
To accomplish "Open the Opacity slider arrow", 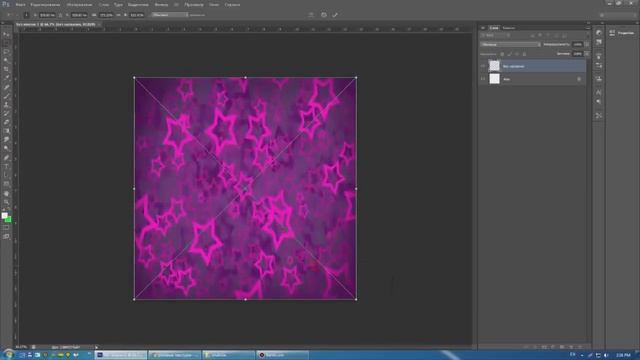I will (587, 44).
